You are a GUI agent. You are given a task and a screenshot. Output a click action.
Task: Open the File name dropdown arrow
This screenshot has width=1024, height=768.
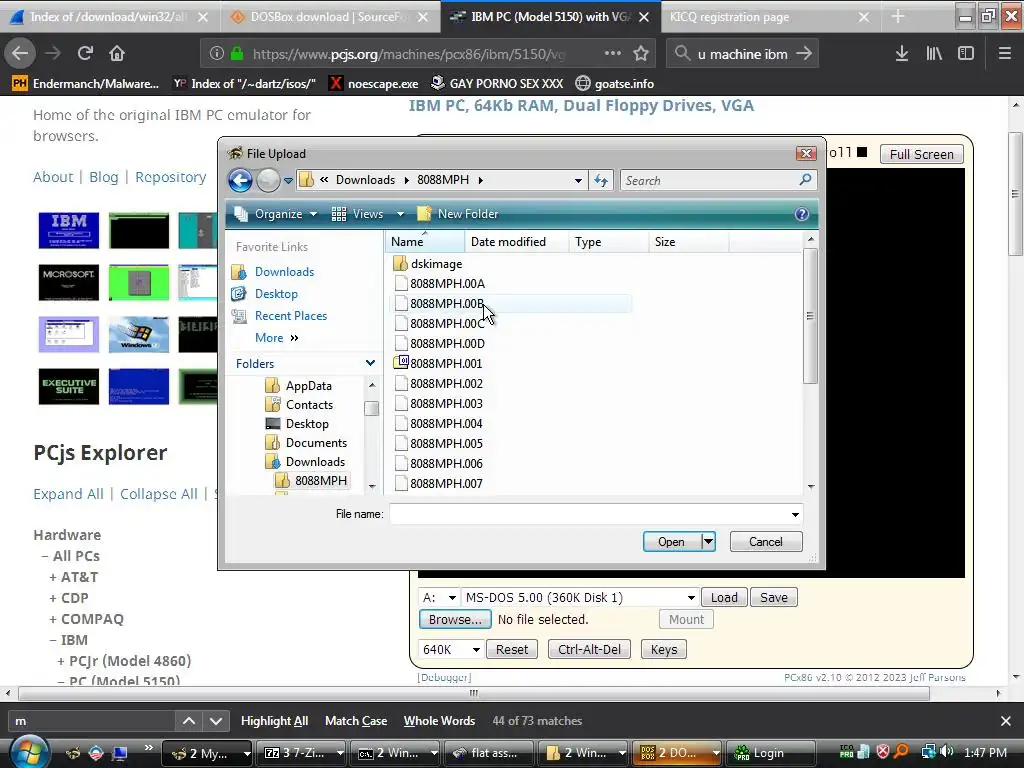coord(795,515)
